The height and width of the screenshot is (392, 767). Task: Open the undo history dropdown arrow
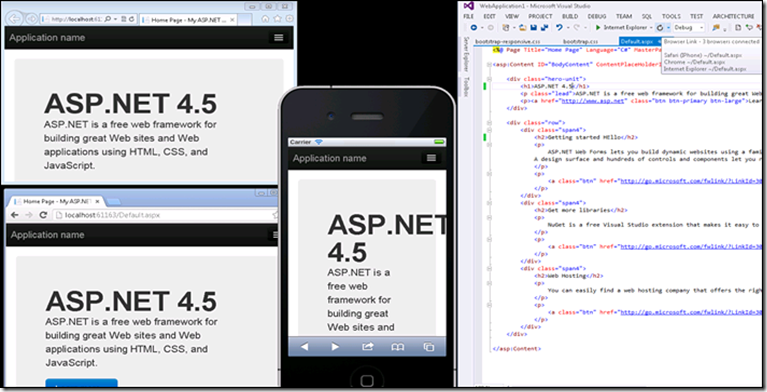(568, 28)
